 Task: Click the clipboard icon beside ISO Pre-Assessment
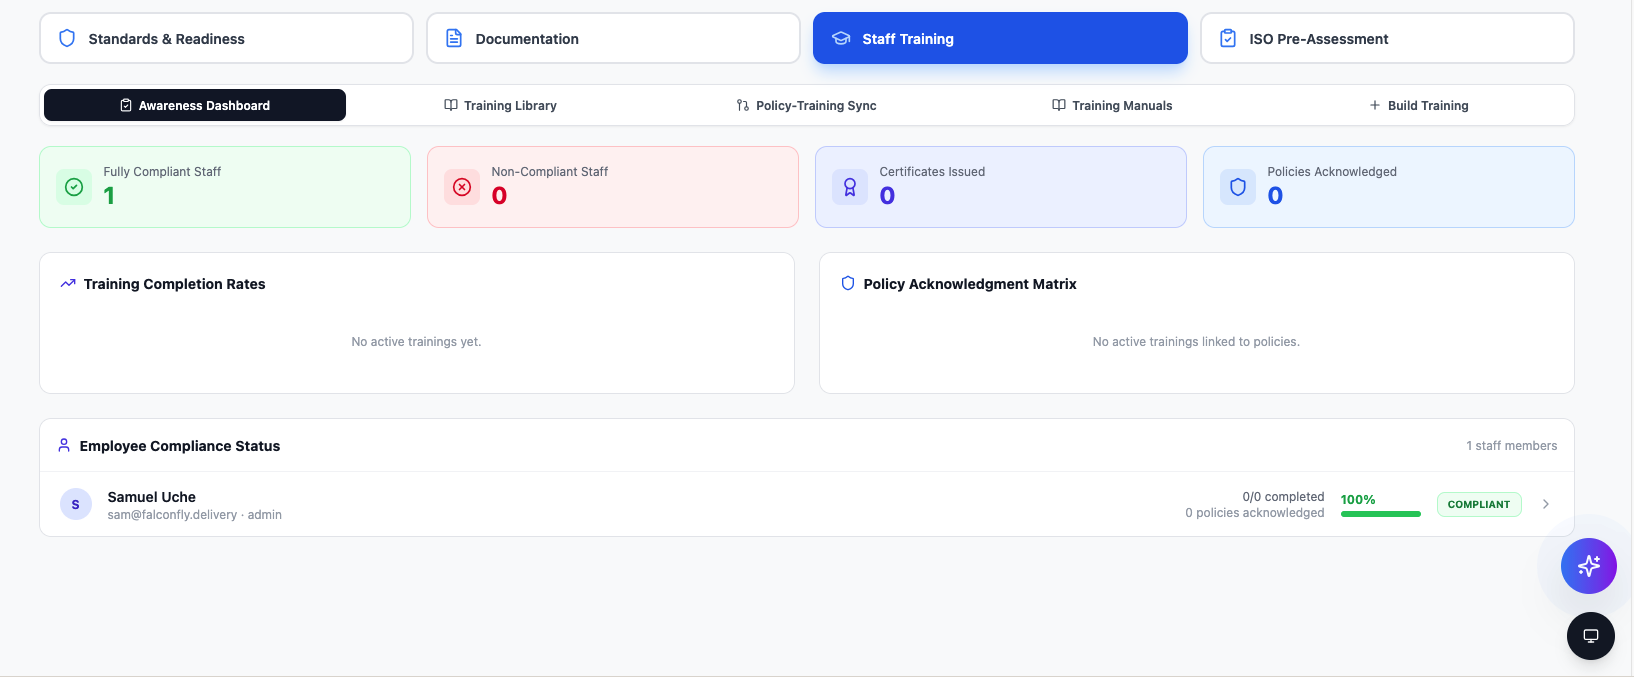[x=1228, y=38]
